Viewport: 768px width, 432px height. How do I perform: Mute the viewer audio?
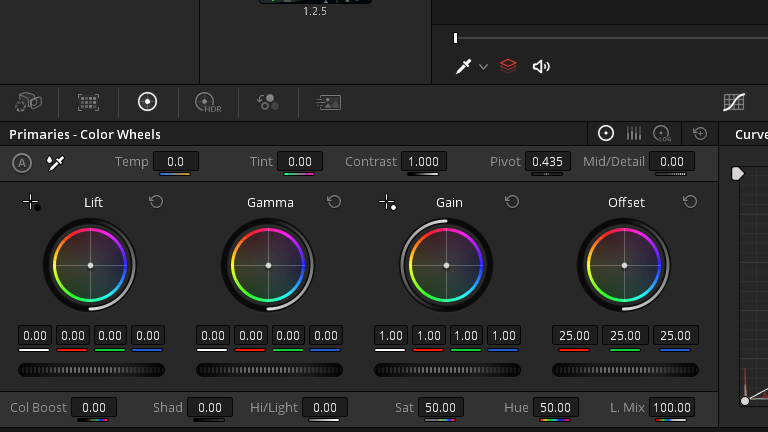541,66
